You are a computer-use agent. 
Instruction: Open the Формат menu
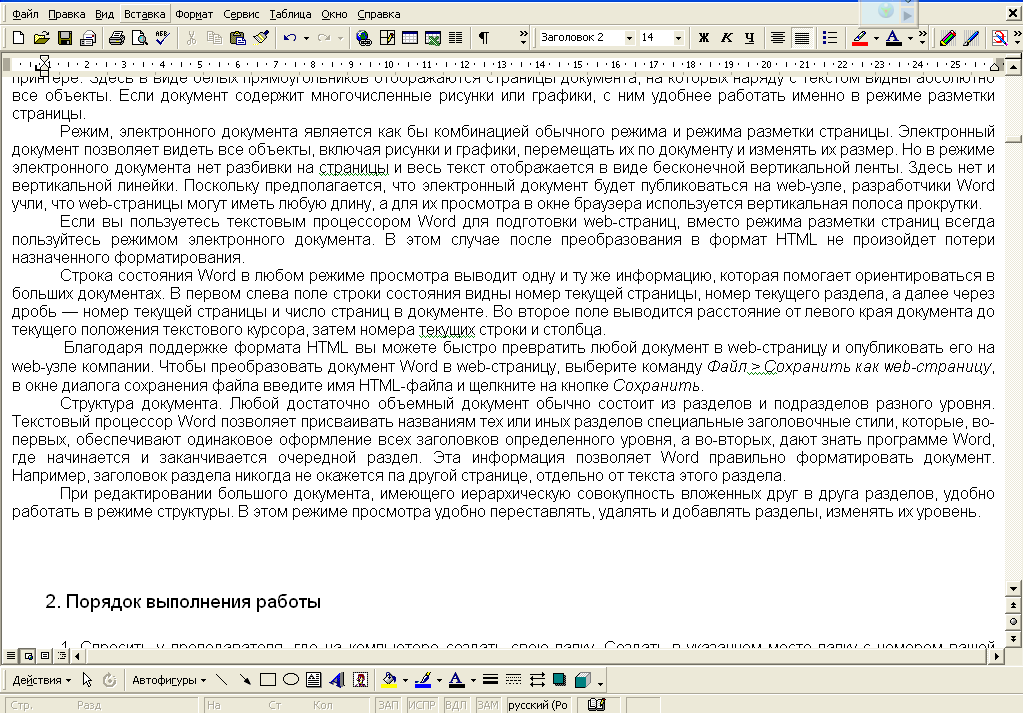[194, 14]
